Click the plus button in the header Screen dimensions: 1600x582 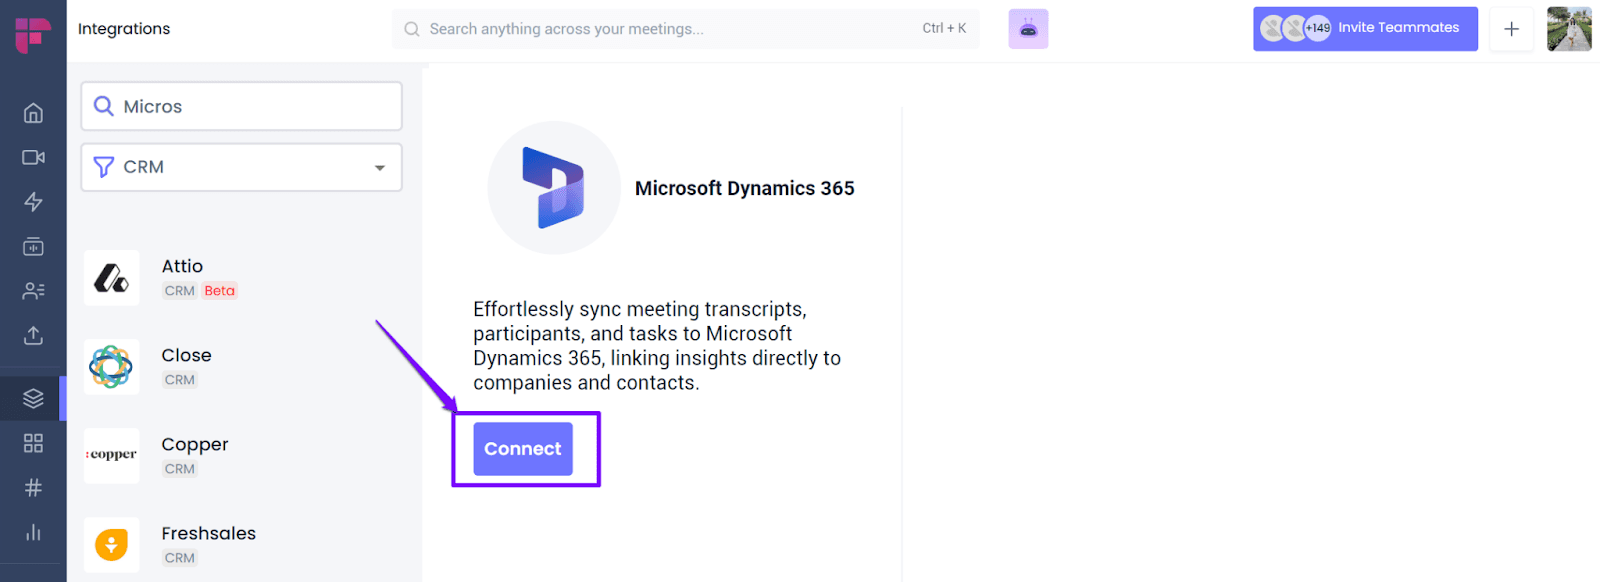pyautogui.click(x=1511, y=29)
